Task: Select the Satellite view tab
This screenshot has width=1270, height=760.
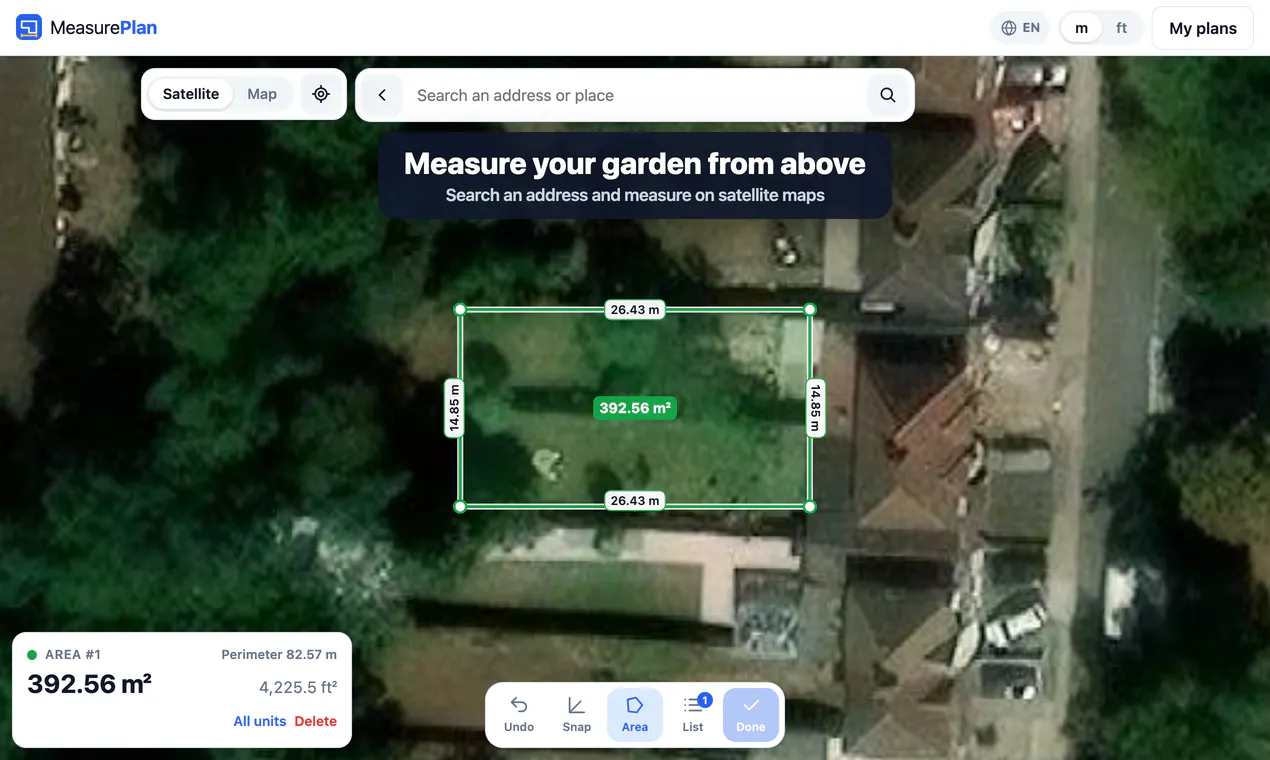Action: coord(191,94)
